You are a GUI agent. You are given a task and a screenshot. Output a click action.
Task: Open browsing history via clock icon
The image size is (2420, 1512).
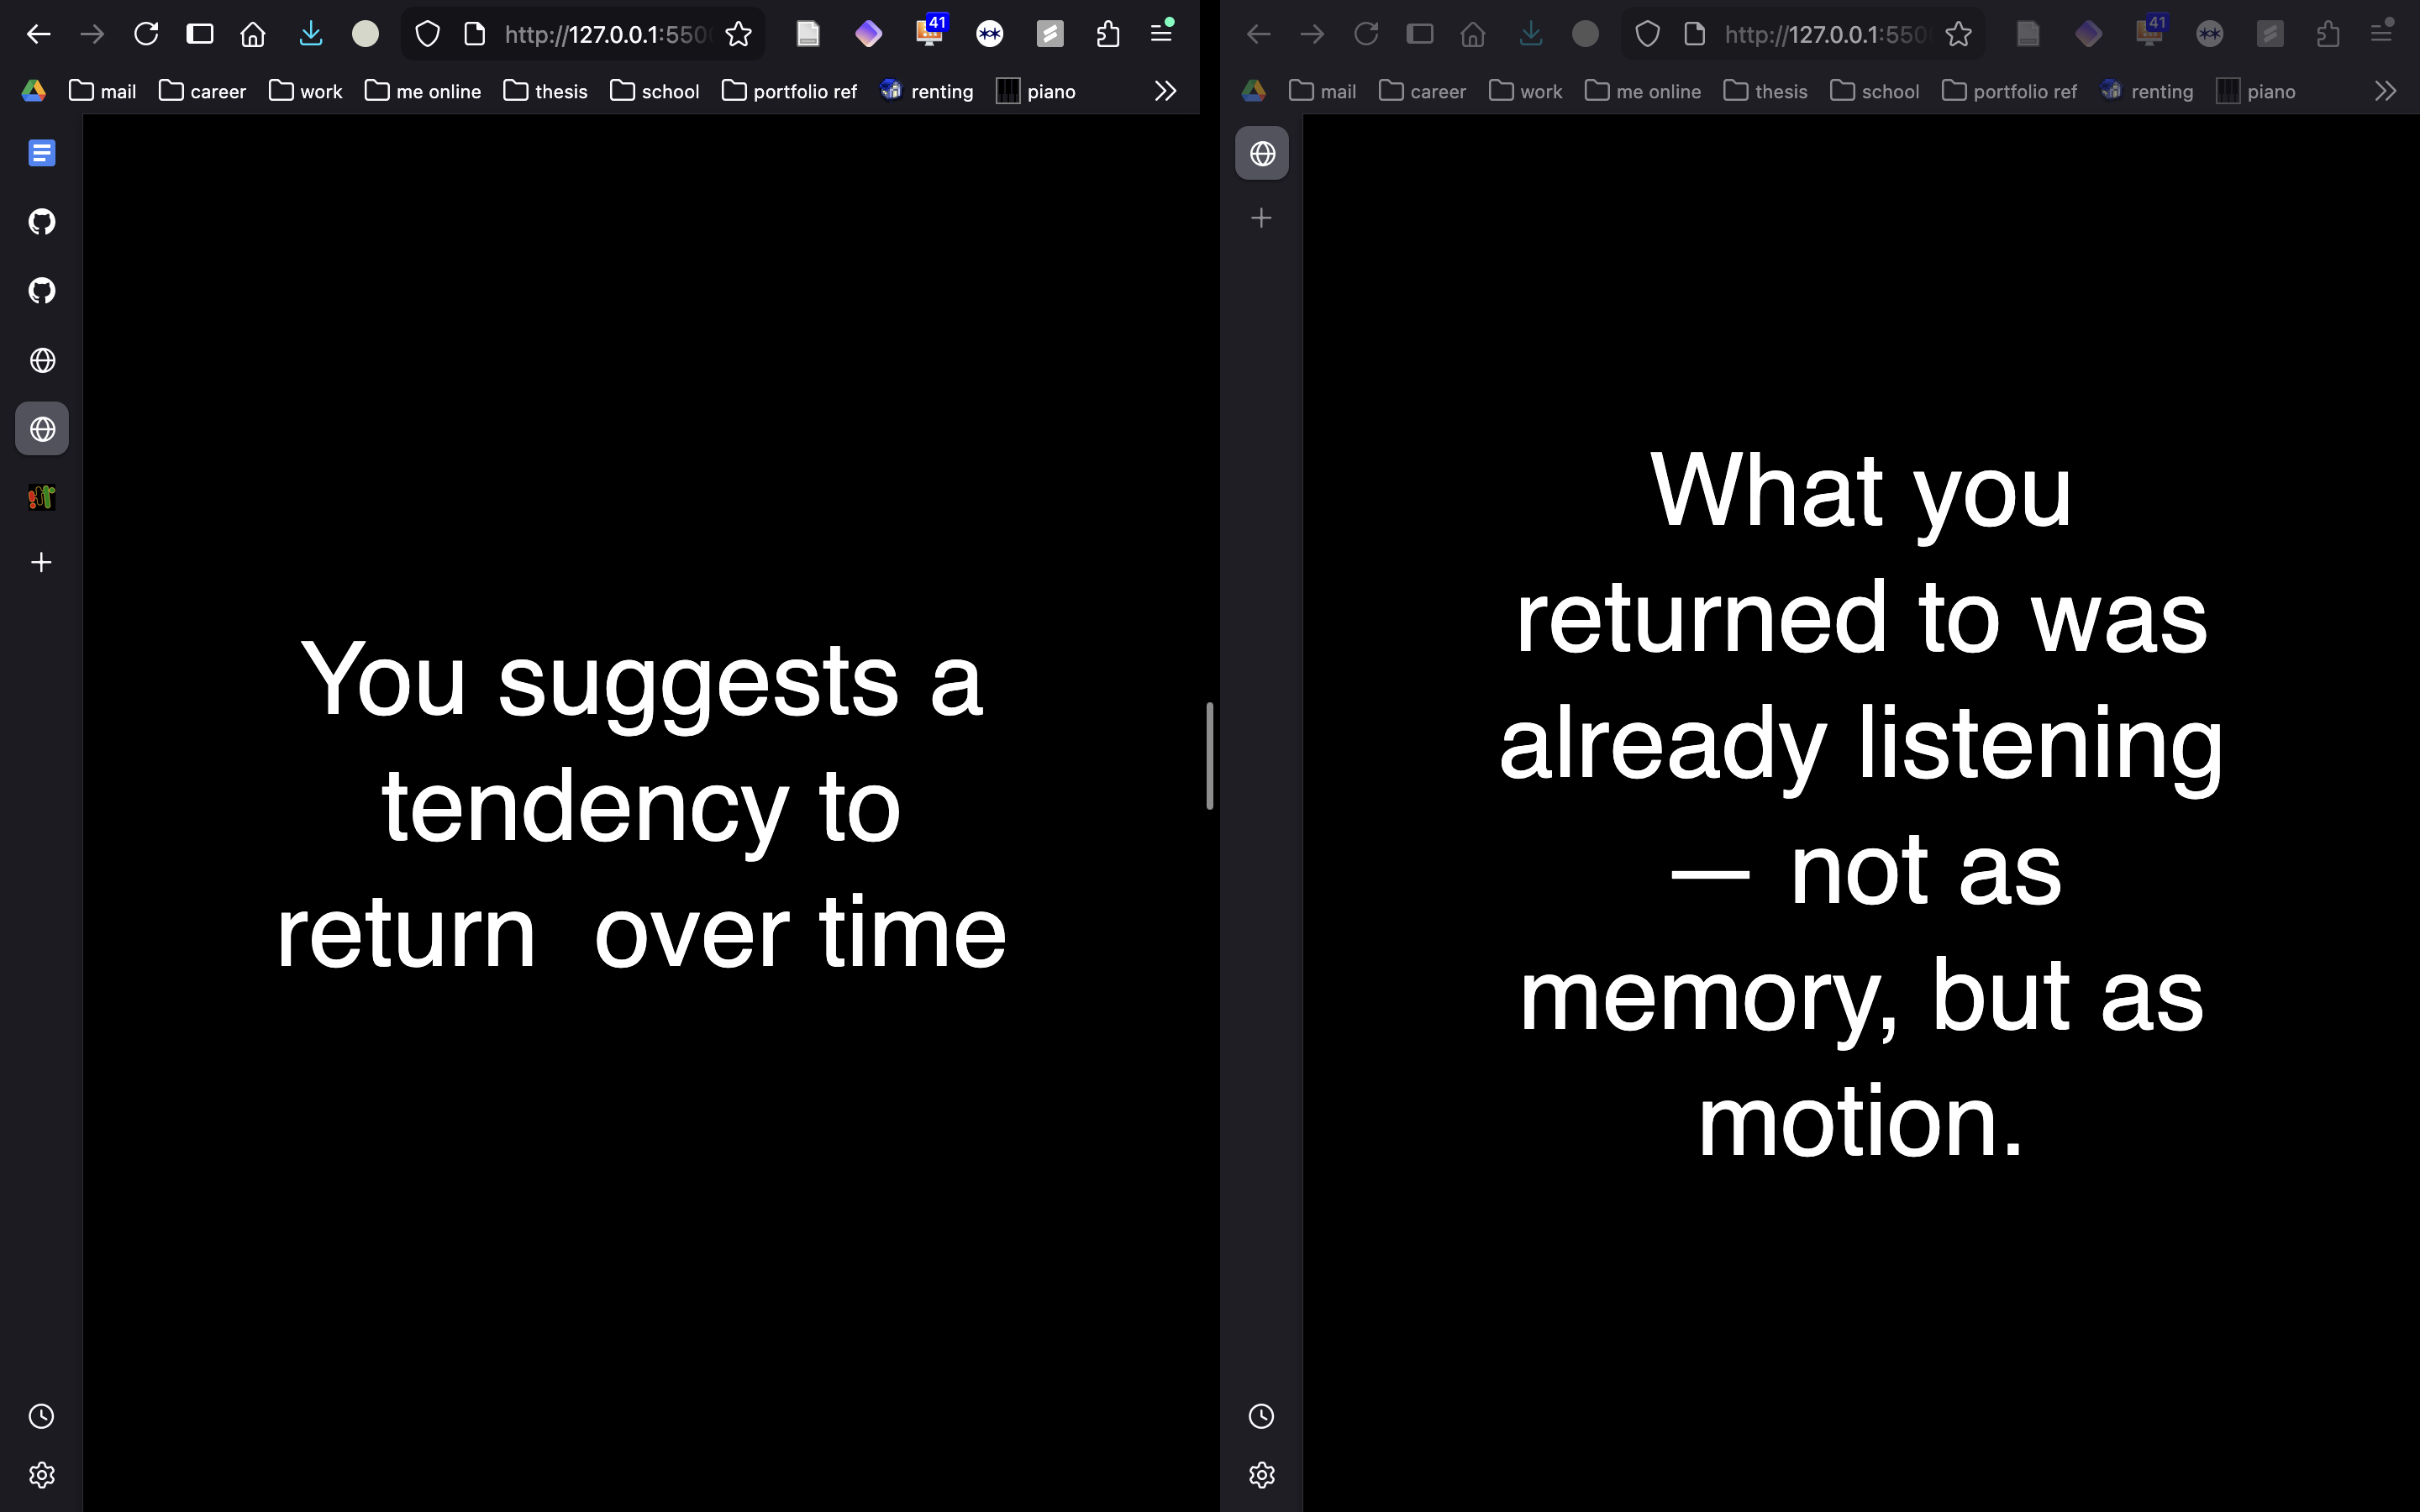point(41,1415)
